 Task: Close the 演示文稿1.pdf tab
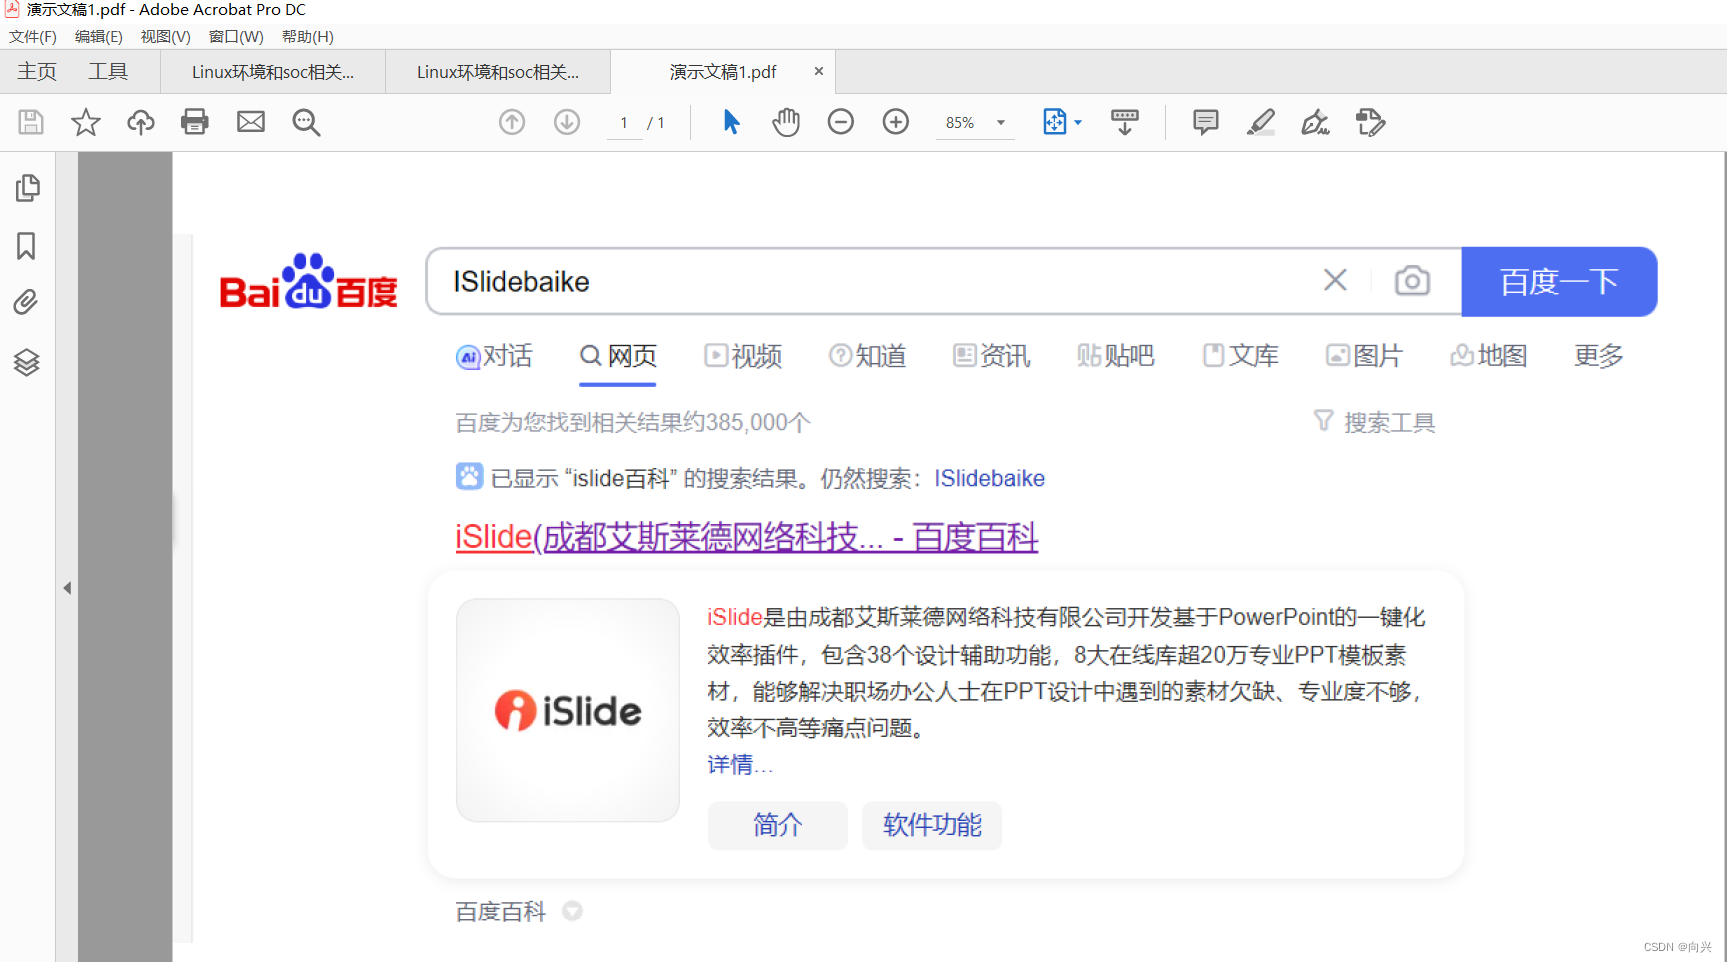(819, 71)
